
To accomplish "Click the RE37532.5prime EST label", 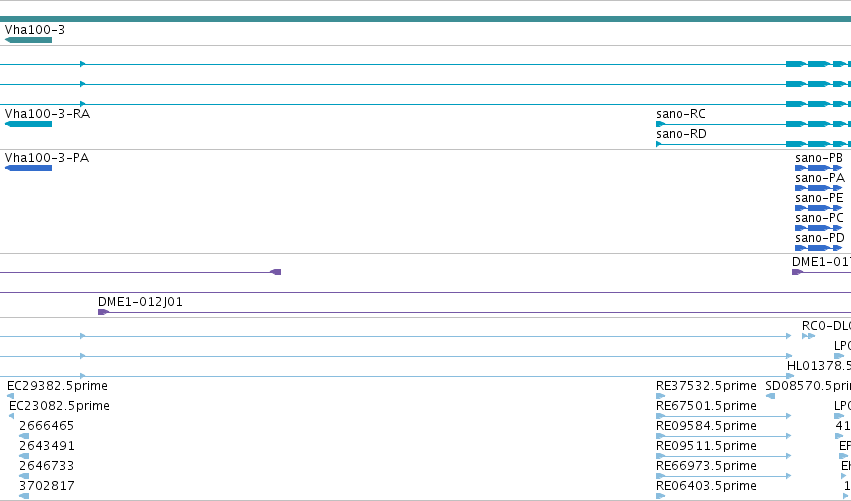I will pyautogui.click(x=706, y=386).
